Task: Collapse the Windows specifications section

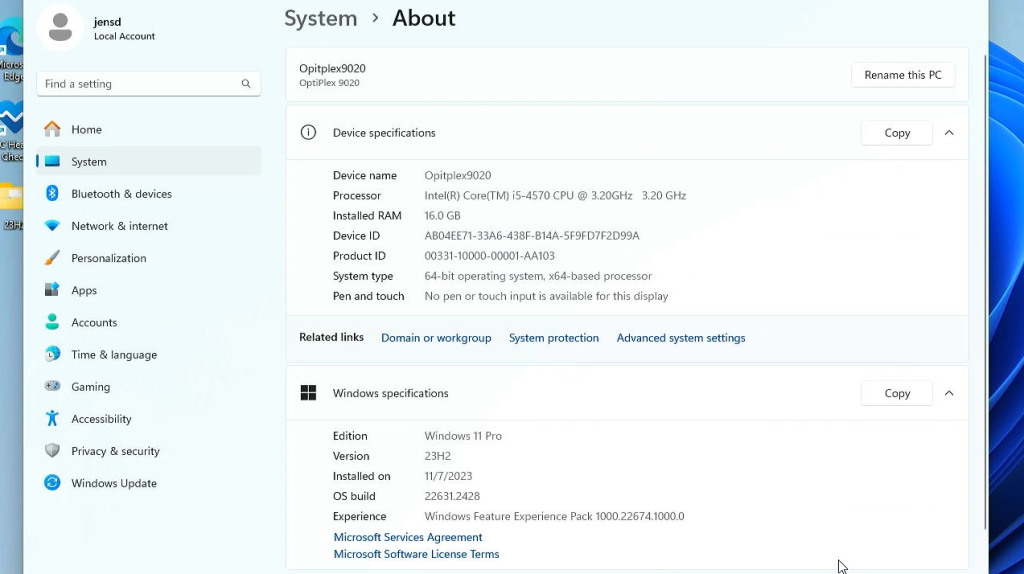Action: coord(949,393)
